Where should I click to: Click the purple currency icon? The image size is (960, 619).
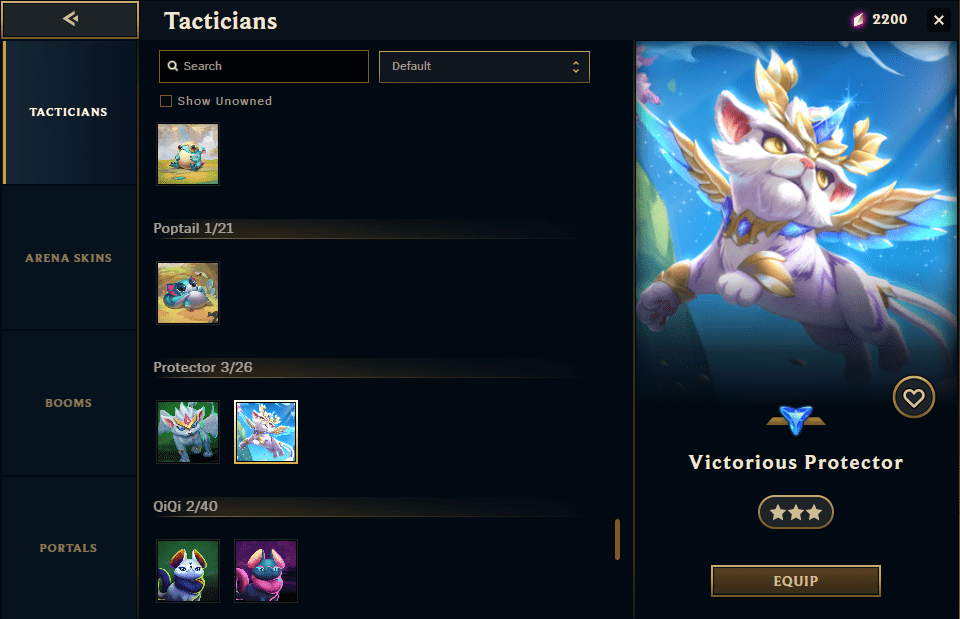click(858, 20)
